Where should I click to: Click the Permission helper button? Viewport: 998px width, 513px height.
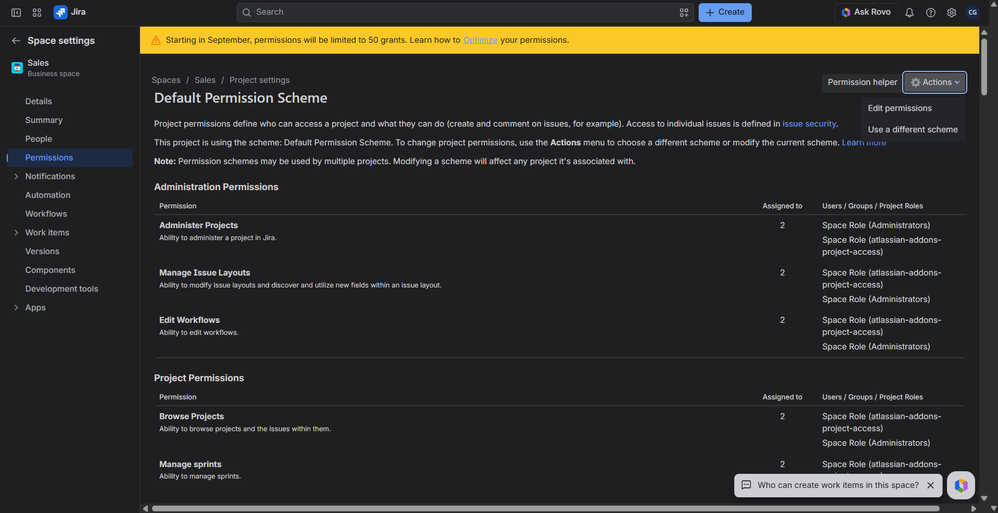862,82
